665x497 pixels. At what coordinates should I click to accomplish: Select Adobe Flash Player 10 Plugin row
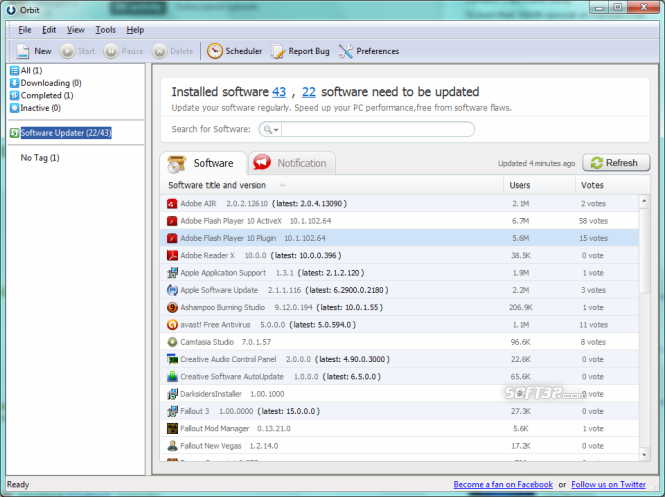click(400, 238)
